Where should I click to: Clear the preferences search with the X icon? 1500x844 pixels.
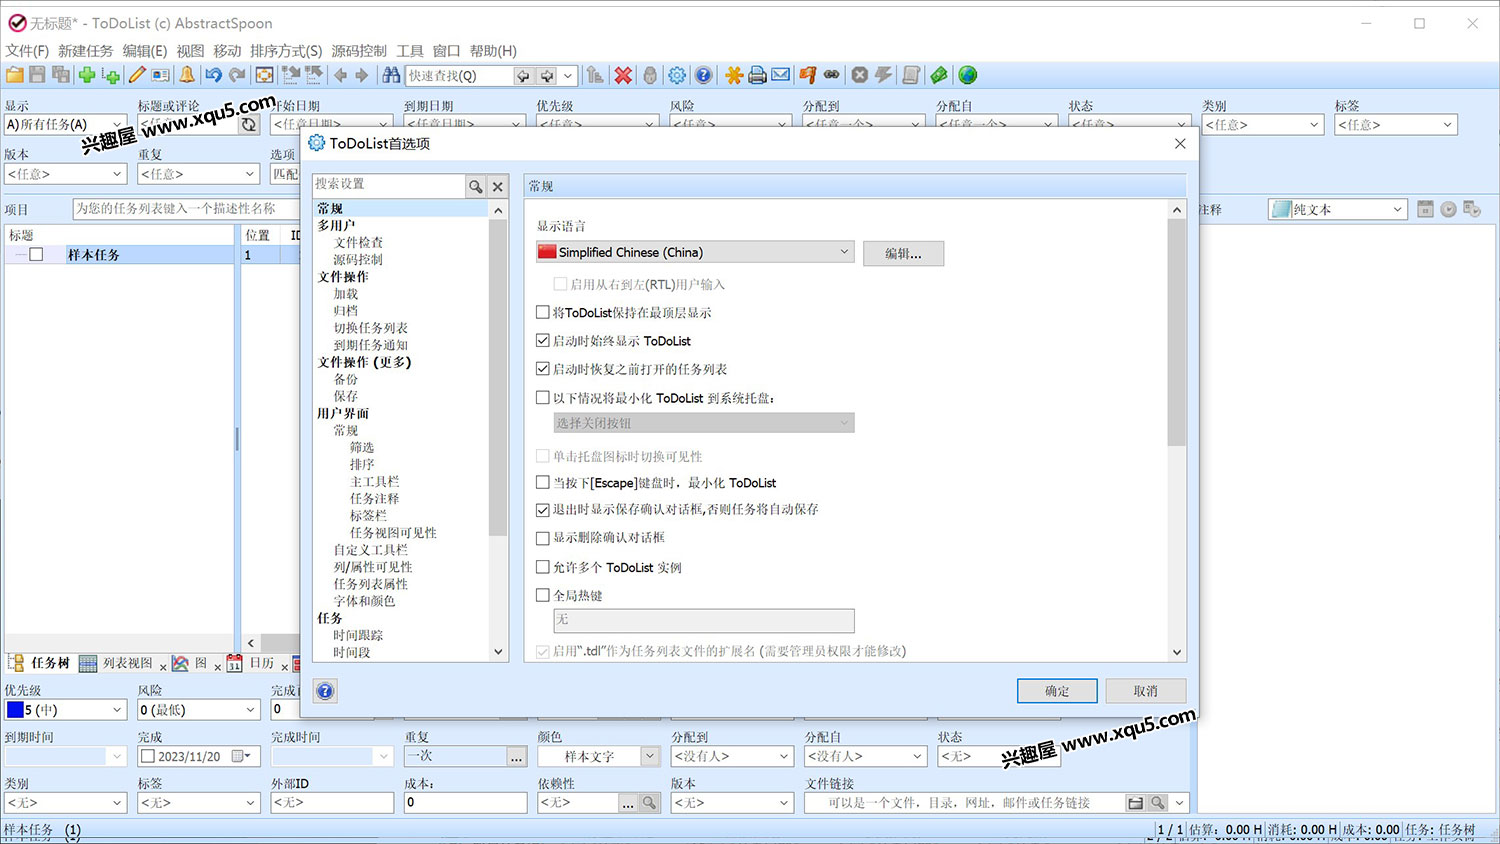498,186
